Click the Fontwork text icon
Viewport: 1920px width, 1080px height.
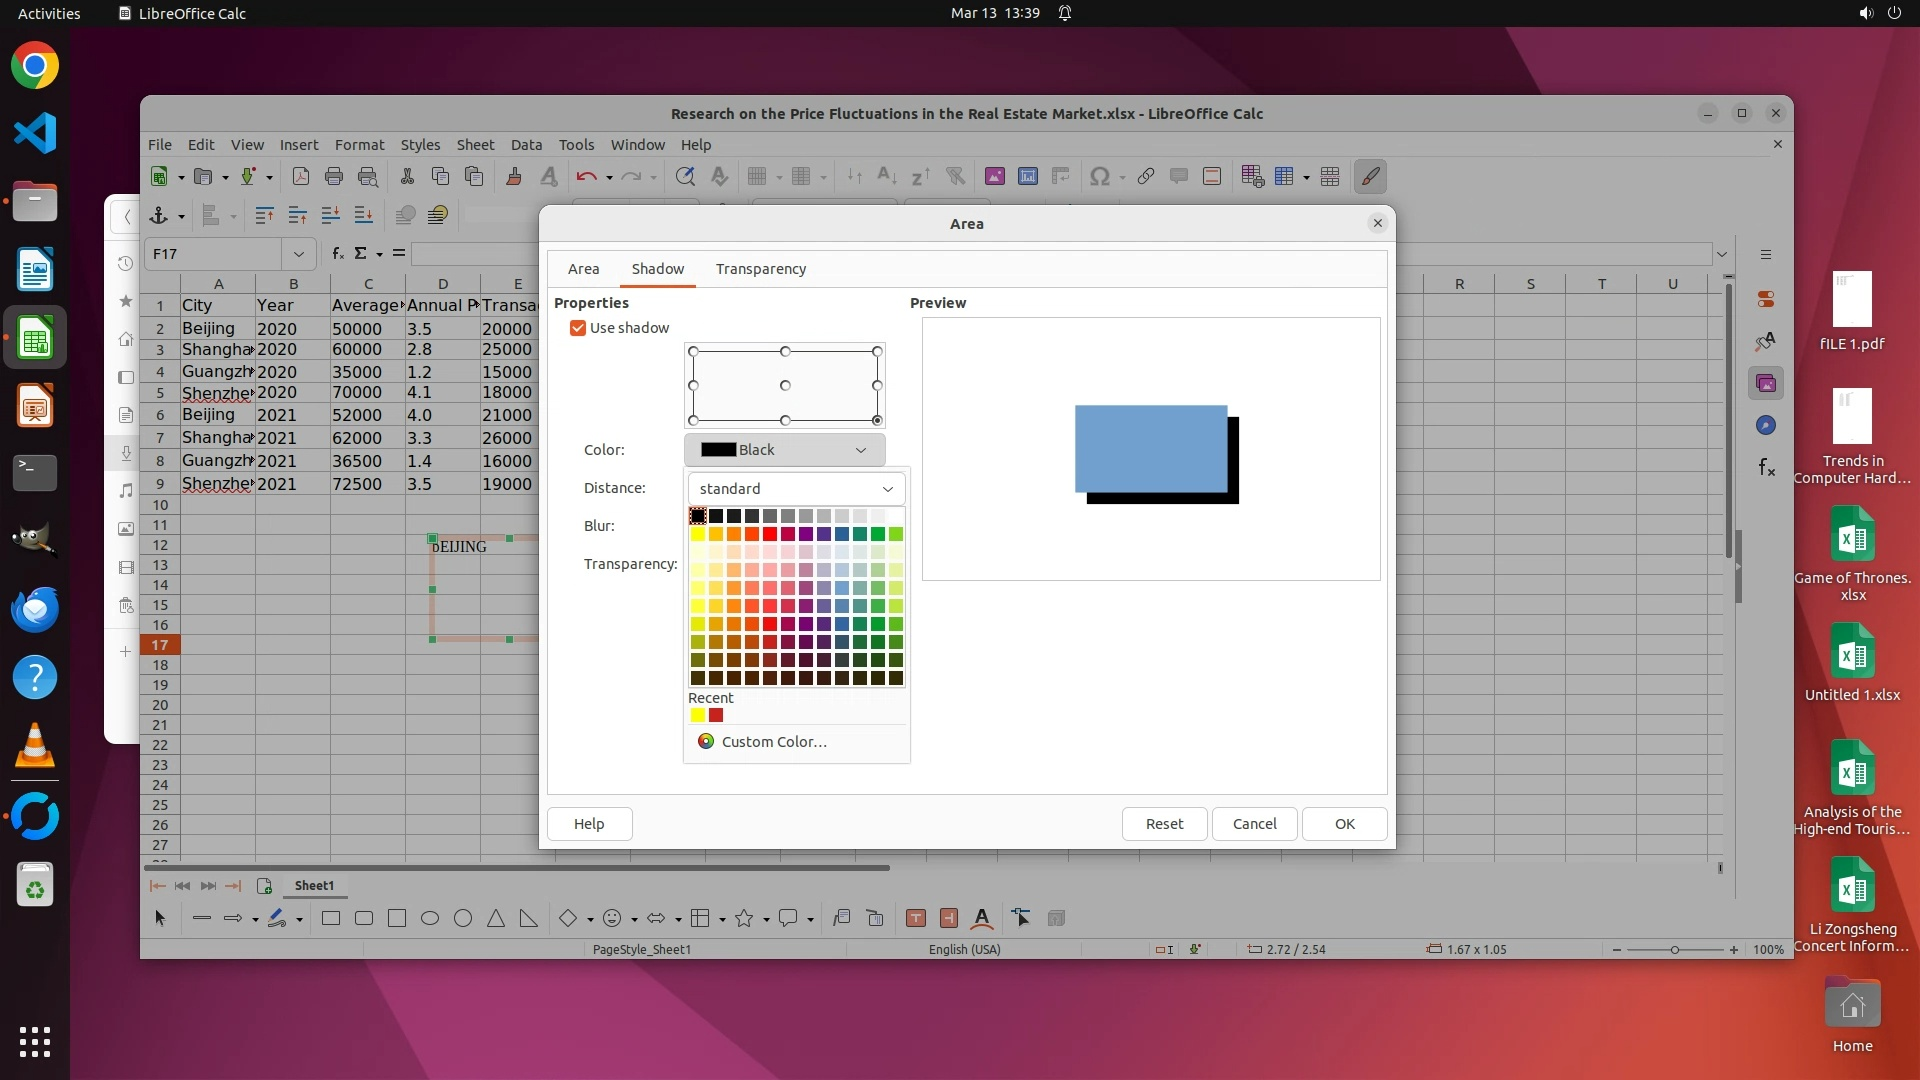[x=982, y=918]
